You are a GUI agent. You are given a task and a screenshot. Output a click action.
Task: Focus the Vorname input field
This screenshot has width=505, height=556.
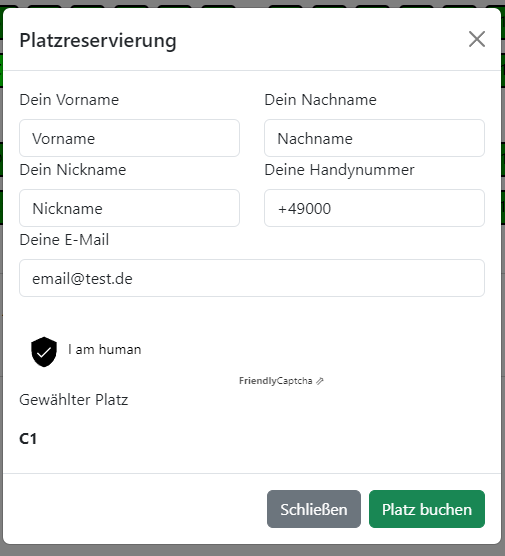(x=129, y=138)
